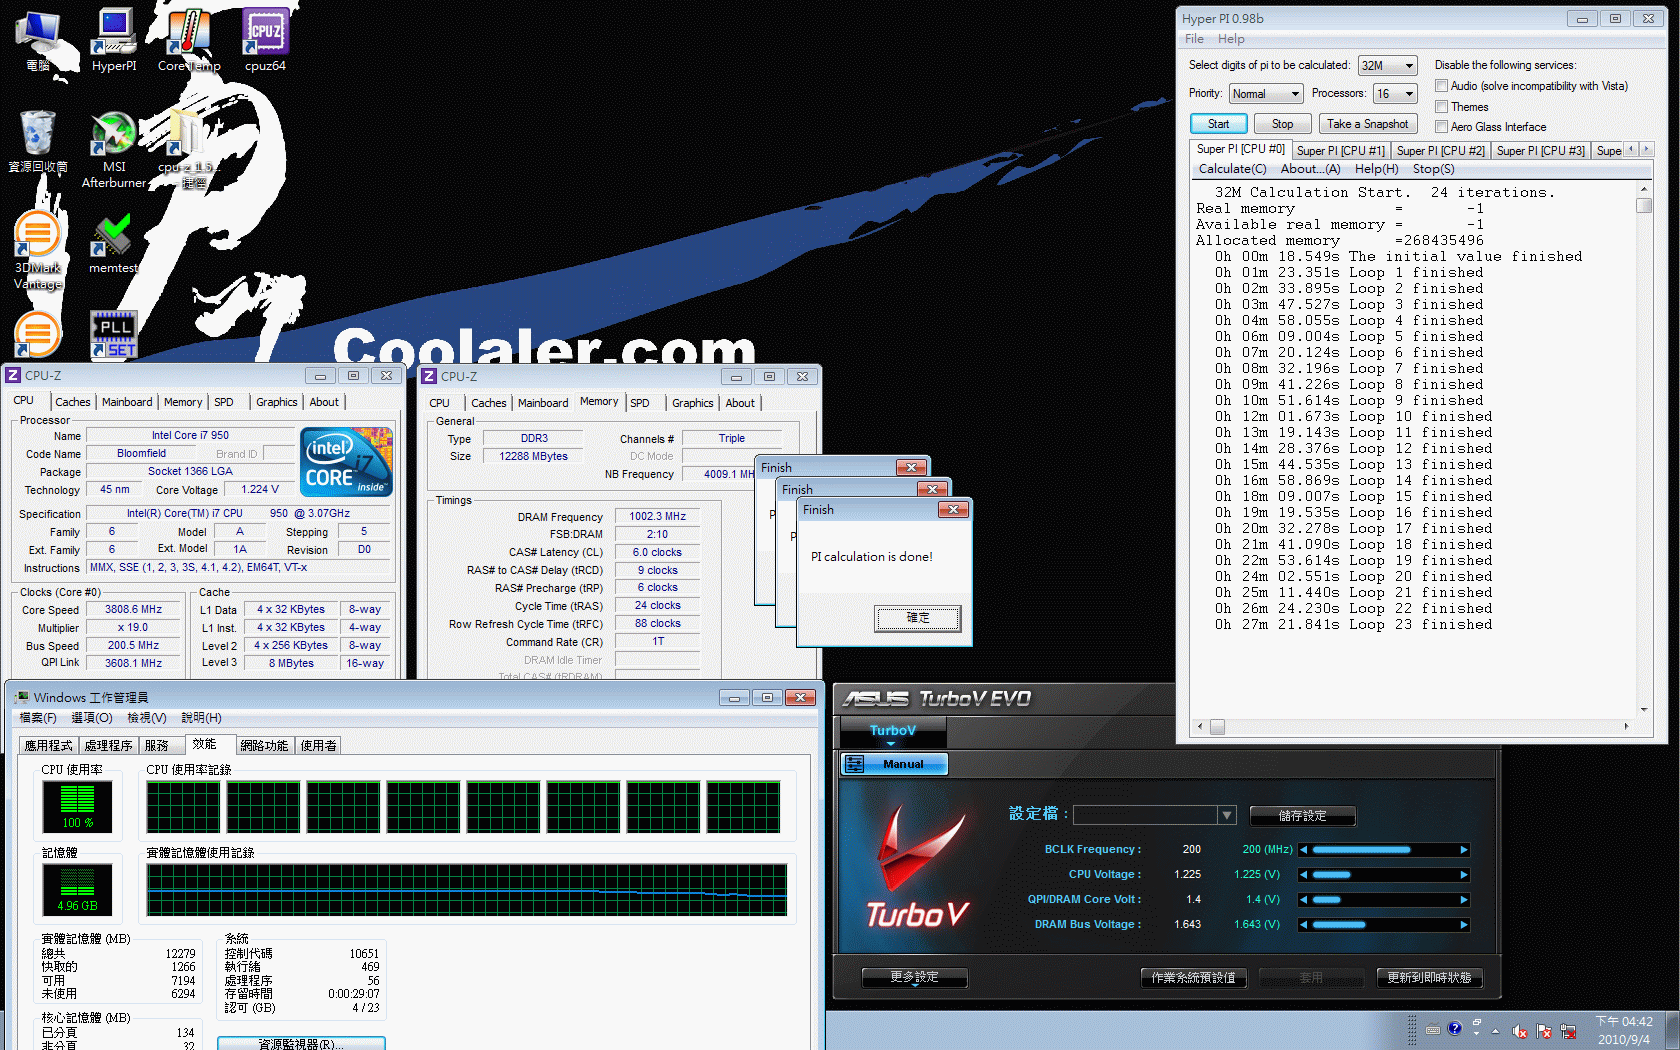Open the Action Center flag tray icon
The width and height of the screenshot is (1680, 1050).
pyautogui.click(x=1544, y=1031)
